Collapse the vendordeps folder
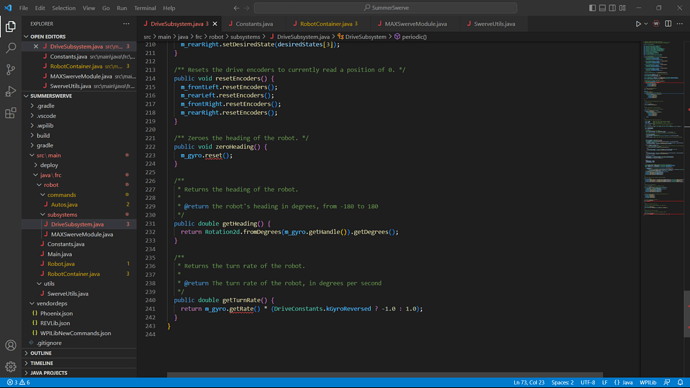 point(51,304)
